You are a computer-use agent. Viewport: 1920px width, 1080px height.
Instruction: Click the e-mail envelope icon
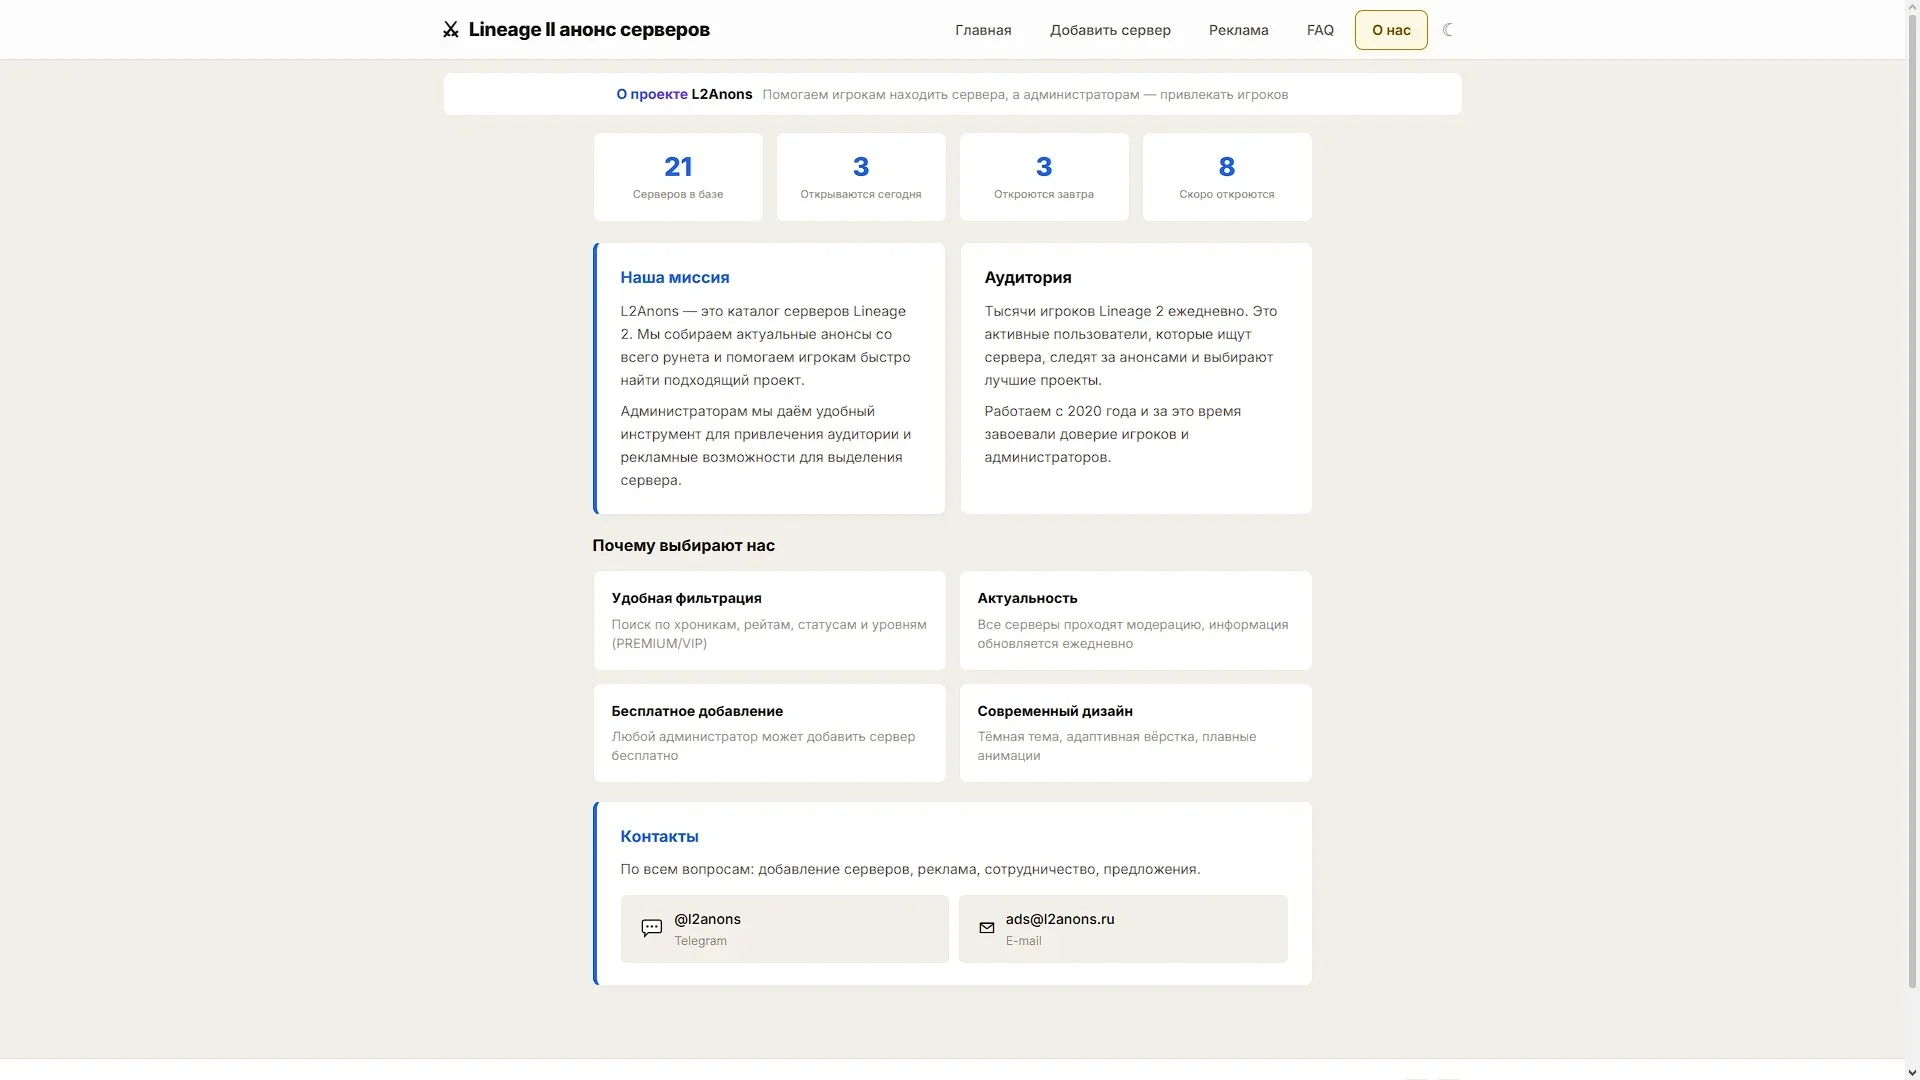987,928
